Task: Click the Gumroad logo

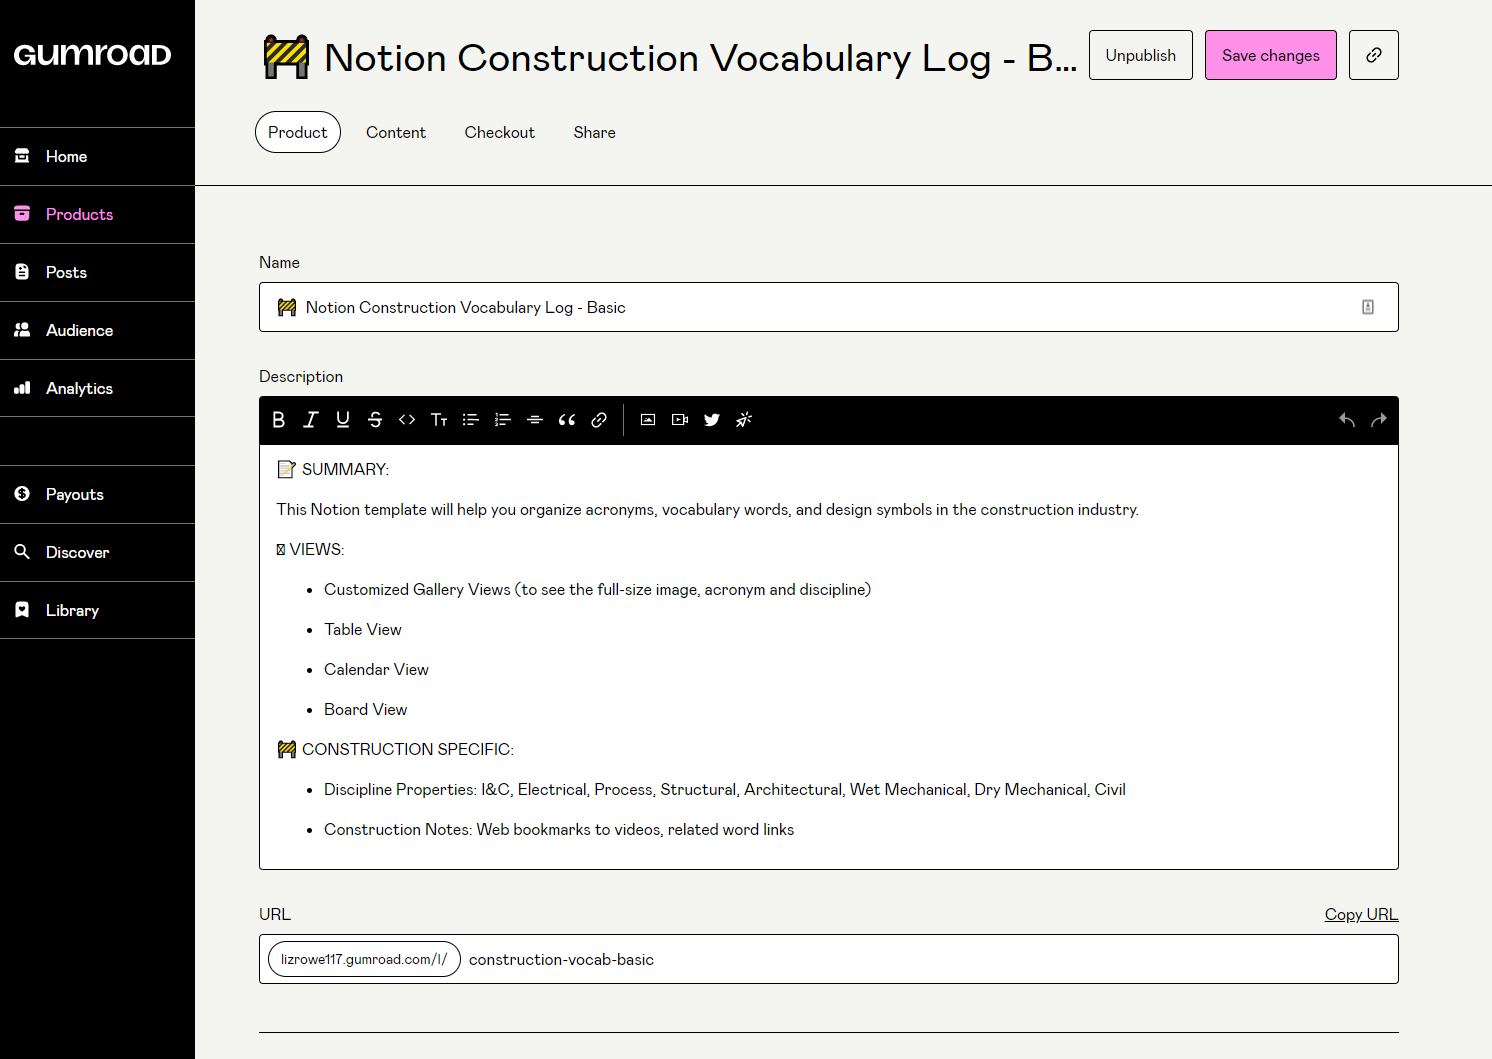Action: 92,55
